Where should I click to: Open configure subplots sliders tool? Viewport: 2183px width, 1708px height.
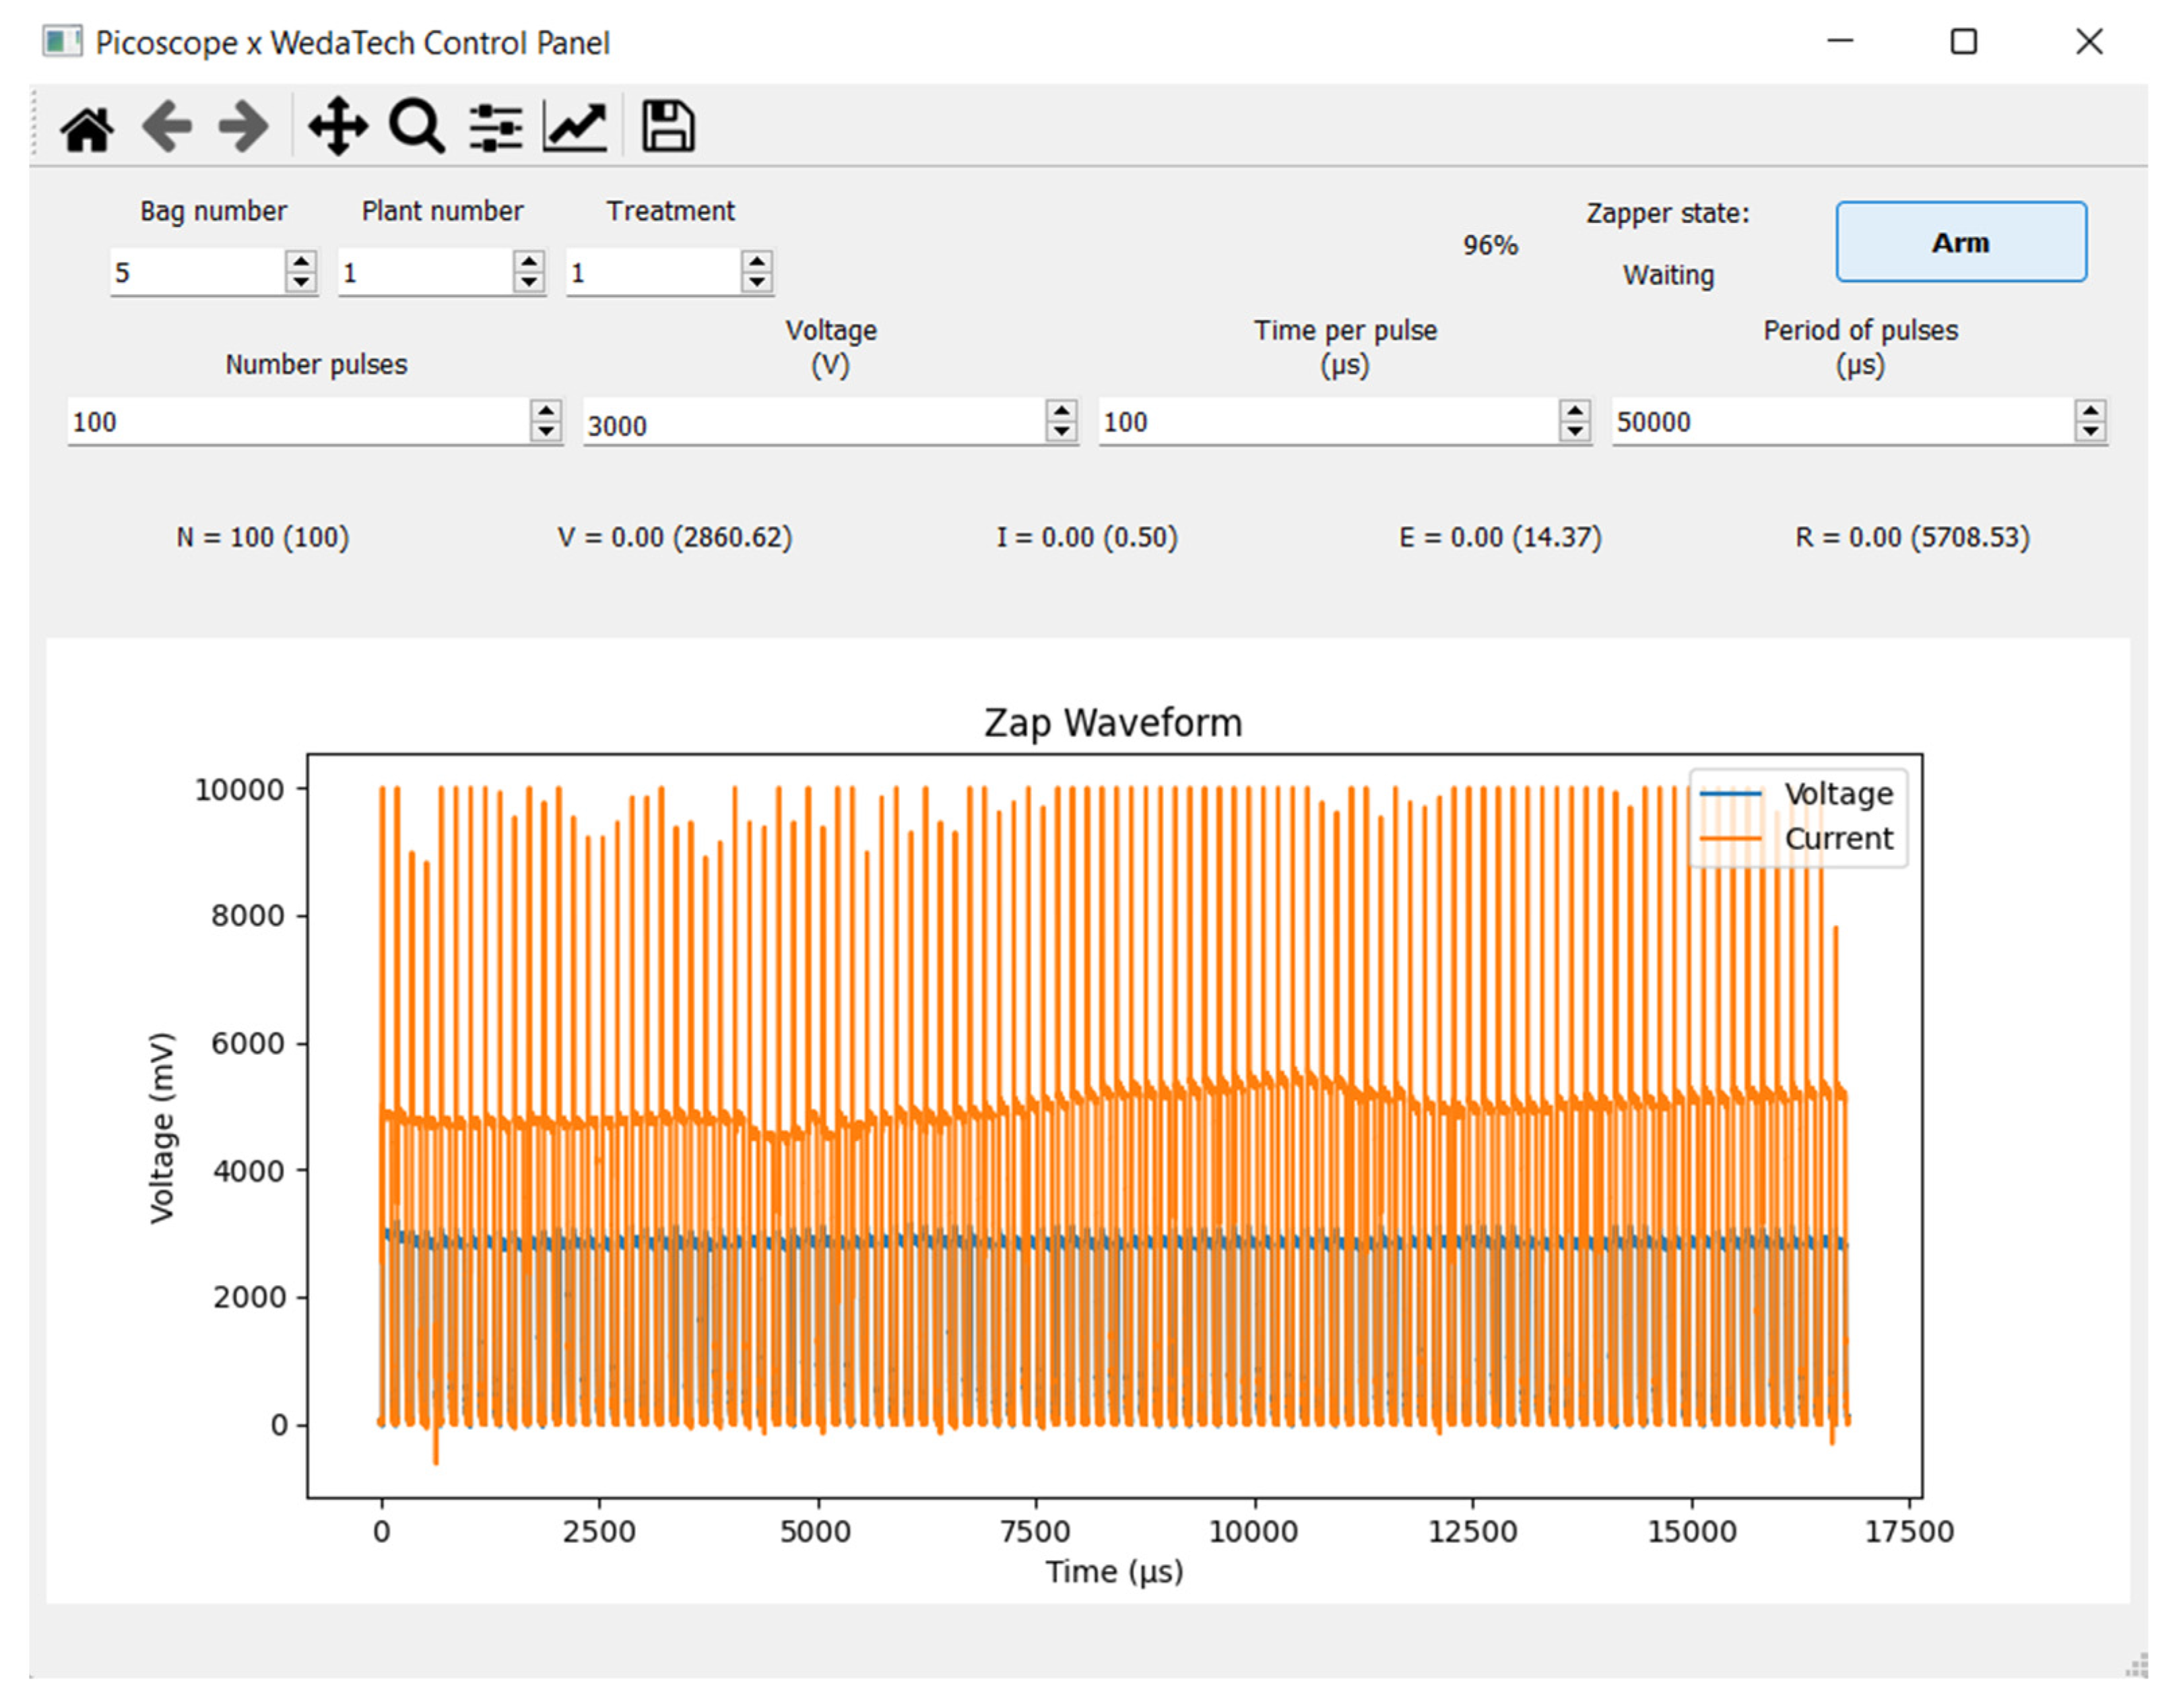(x=495, y=128)
